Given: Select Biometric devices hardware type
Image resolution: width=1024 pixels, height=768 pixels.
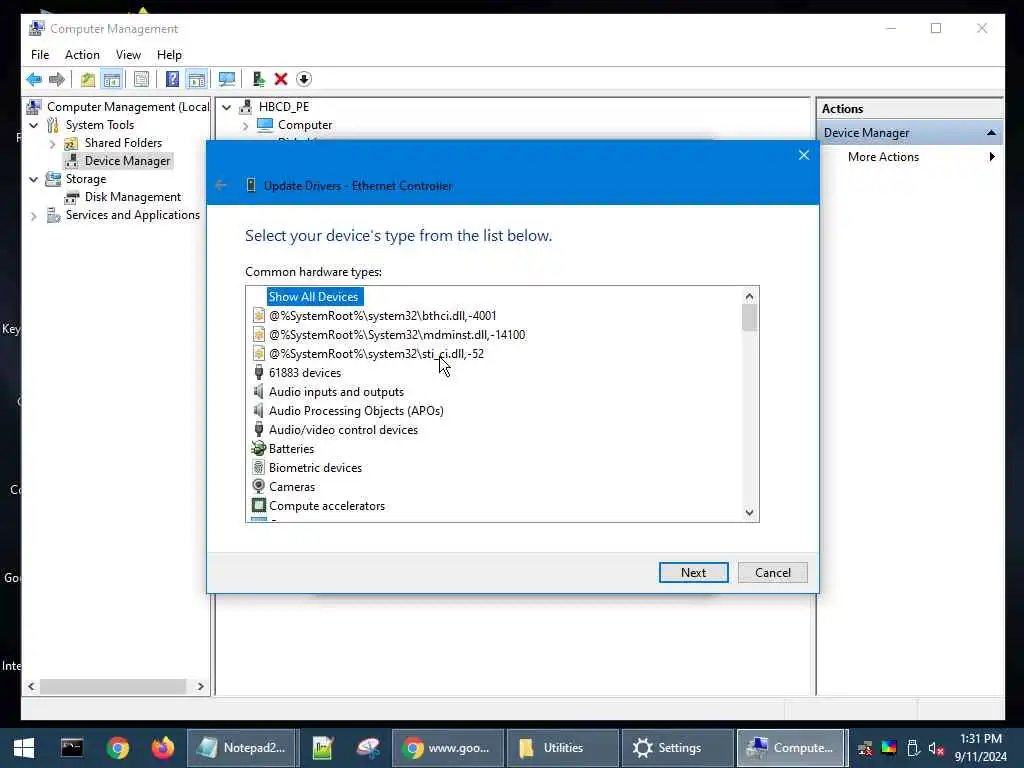Looking at the screenshot, I should [x=315, y=468].
